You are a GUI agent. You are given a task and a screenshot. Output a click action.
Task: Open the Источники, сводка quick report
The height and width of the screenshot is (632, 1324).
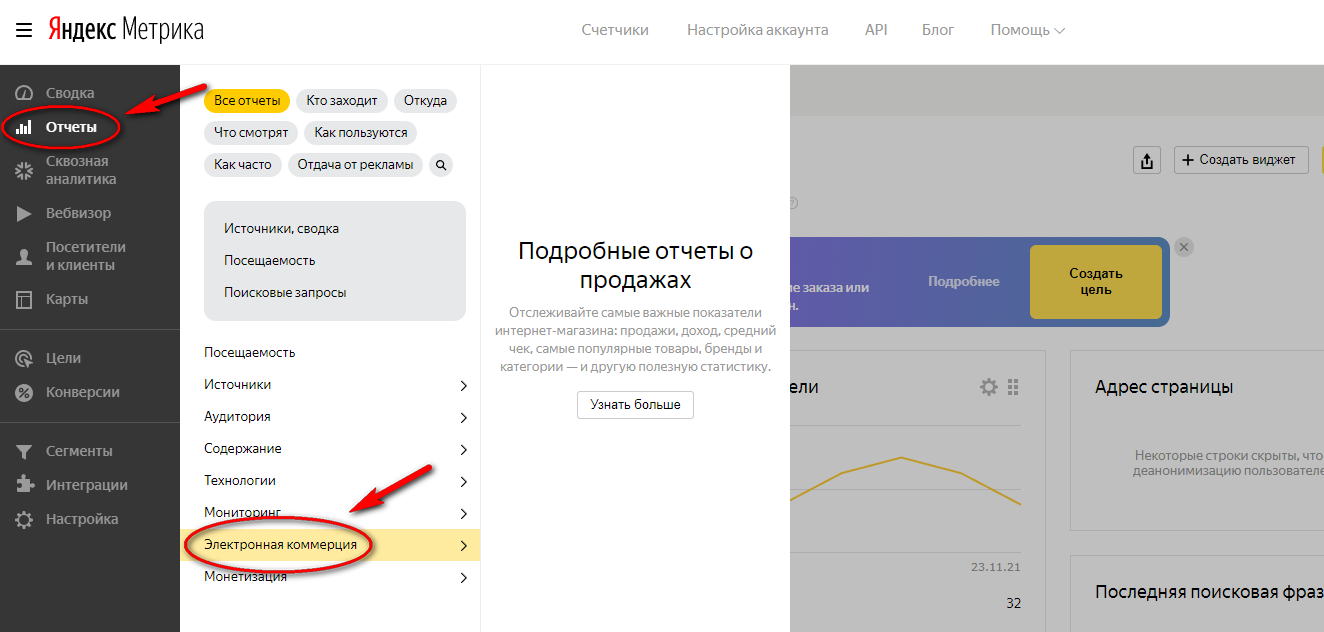[x=282, y=229]
